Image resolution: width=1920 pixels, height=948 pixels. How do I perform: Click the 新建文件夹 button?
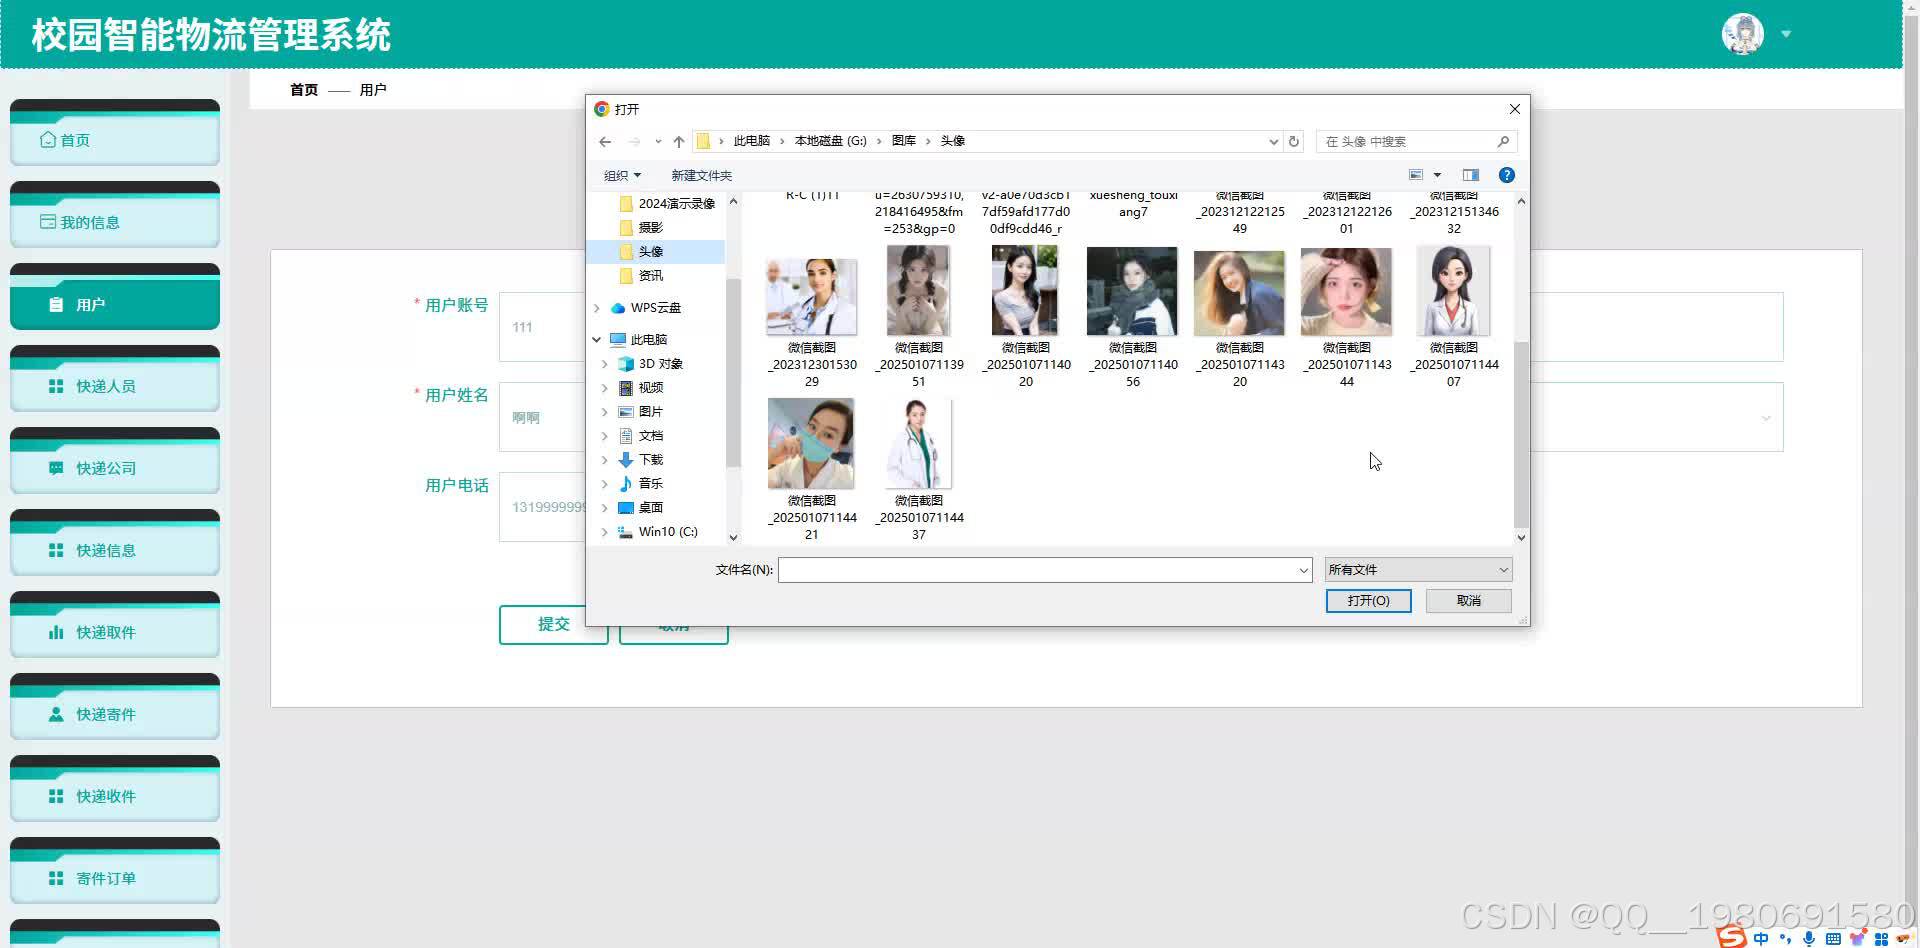701,176
